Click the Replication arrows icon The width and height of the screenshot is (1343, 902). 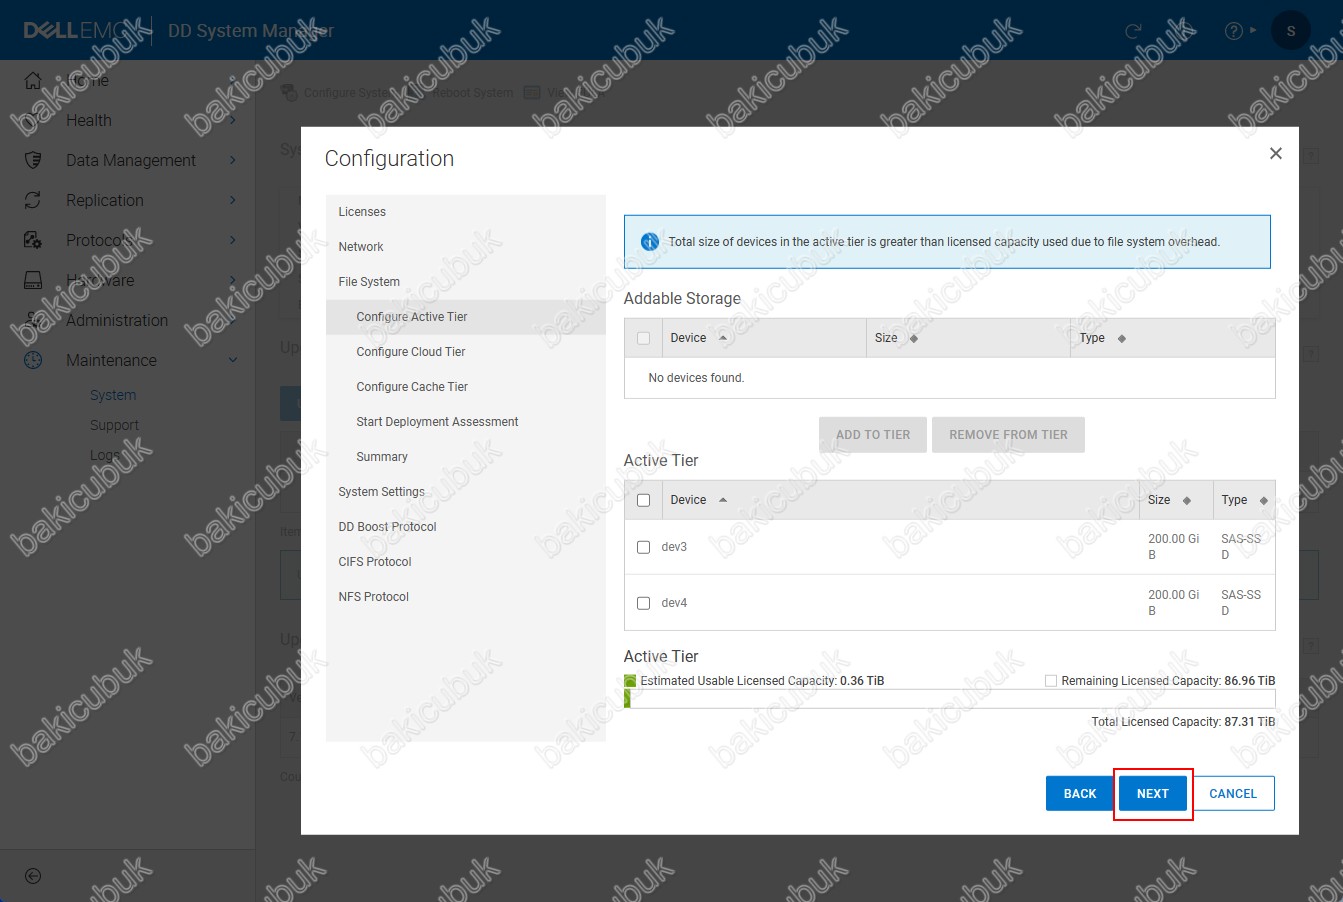(33, 200)
